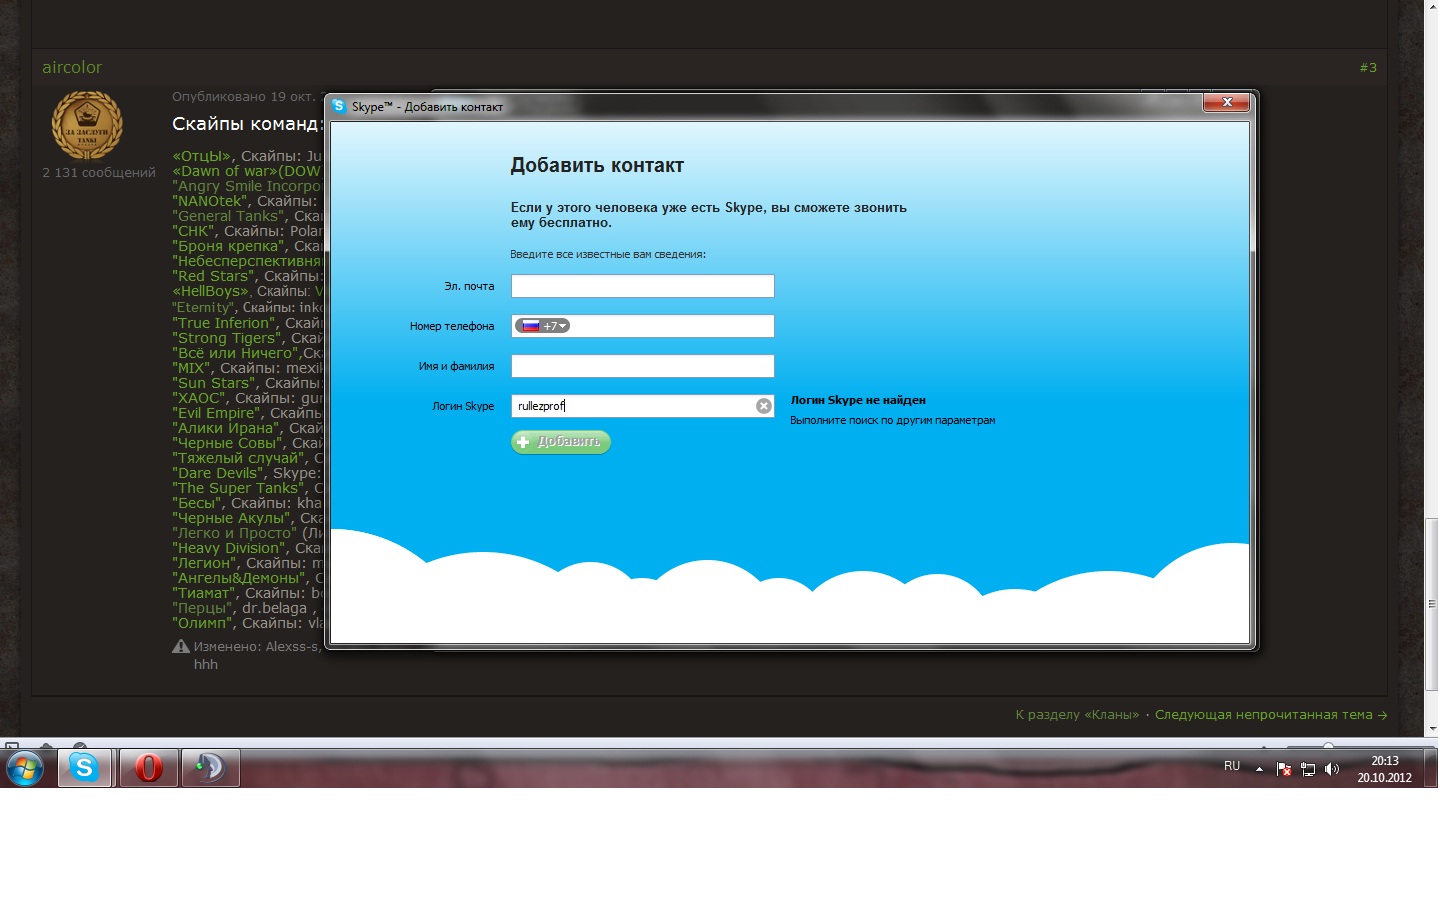This screenshot has height=900, width=1440.
Task: Click the "MIX" clan link
Action: (x=192, y=368)
